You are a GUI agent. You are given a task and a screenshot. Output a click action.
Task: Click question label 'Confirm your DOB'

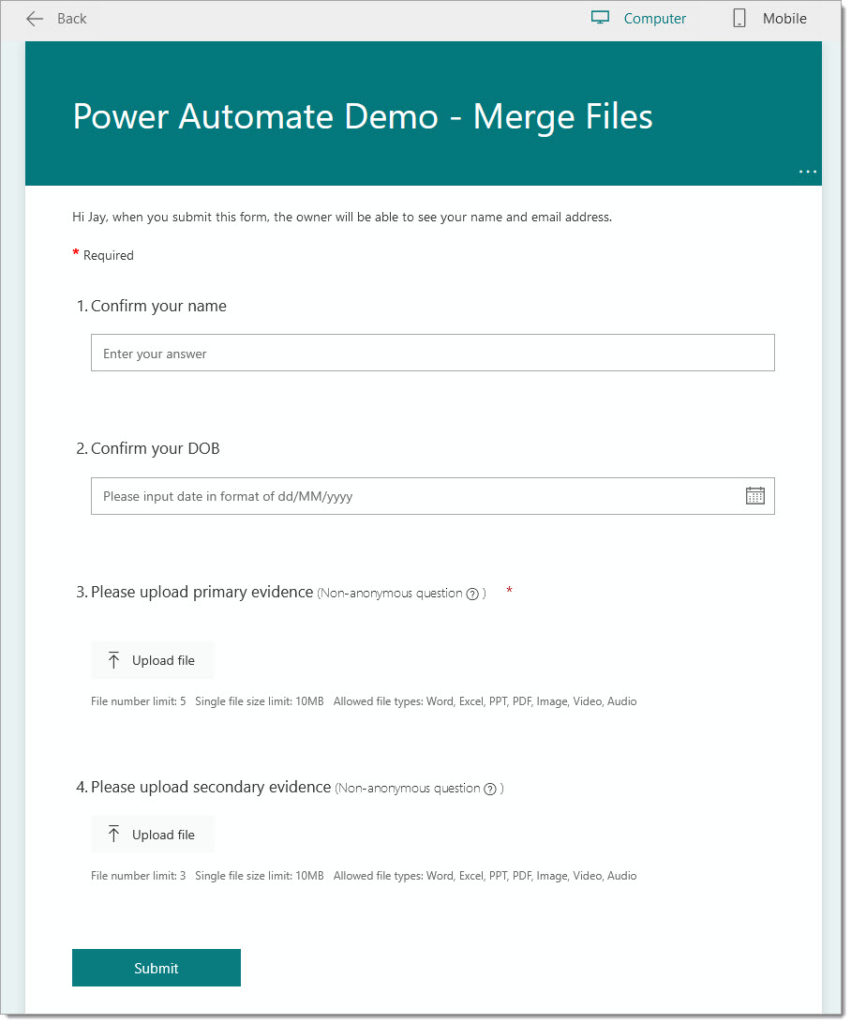(x=155, y=449)
